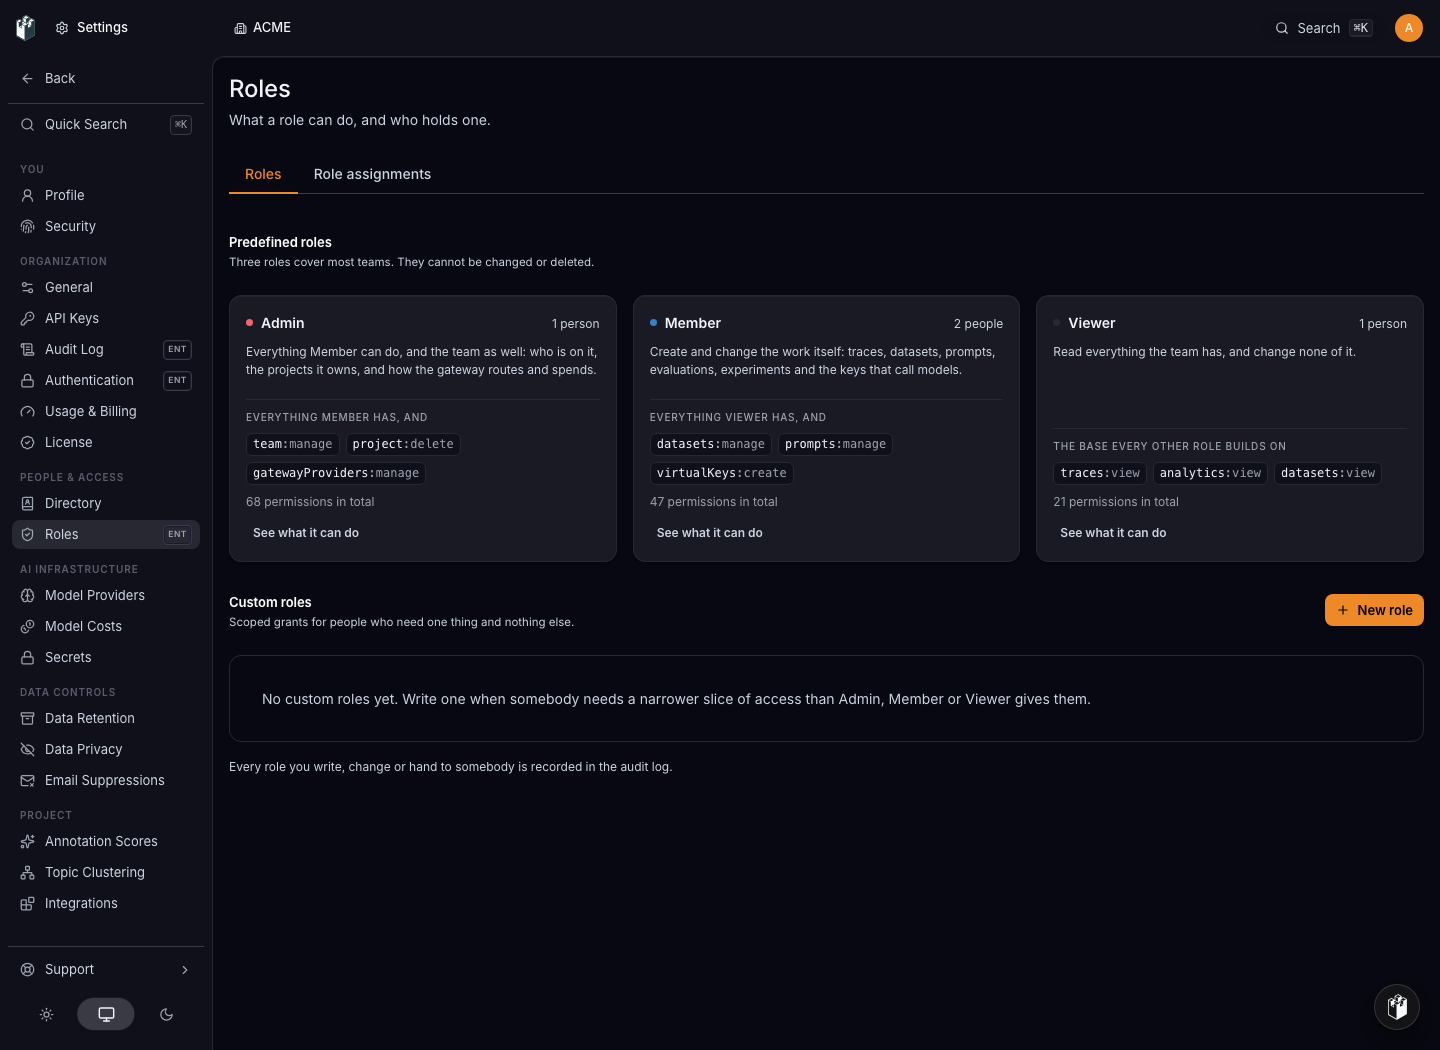Click the Model Providers icon
1440x1050 pixels.
(28, 595)
